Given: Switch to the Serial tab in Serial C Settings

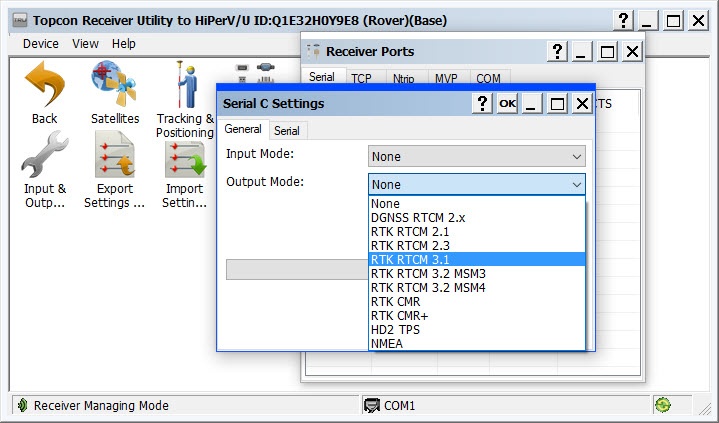Looking at the screenshot, I should pyautogui.click(x=286, y=131).
